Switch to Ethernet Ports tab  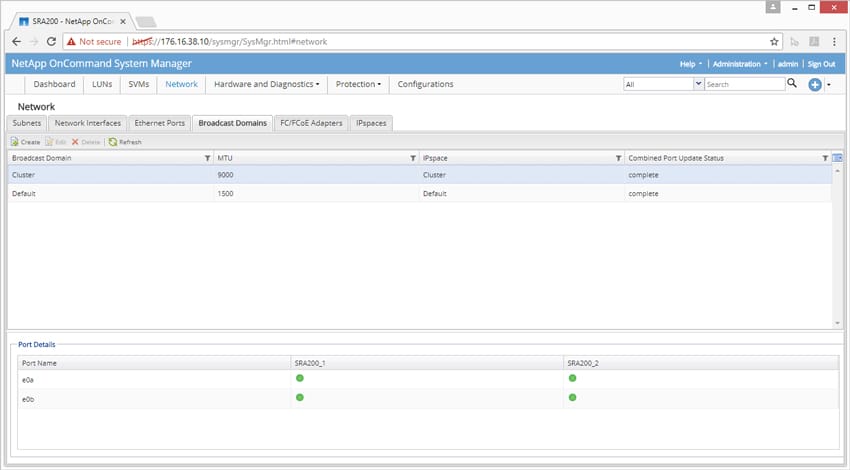pyautogui.click(x=159, y=123)
